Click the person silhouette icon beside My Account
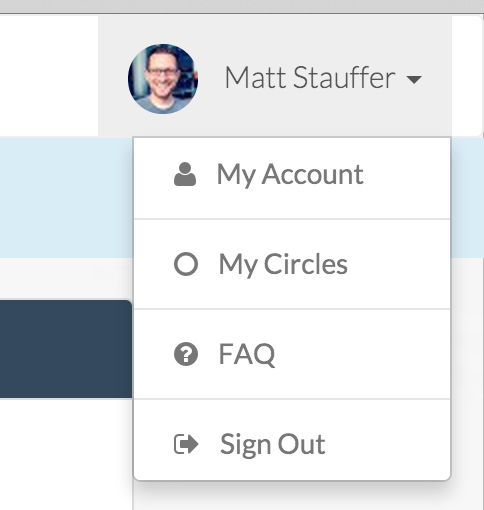Viewport: 484px width, 510px height. pyautogui.click(x=185, y=174)
